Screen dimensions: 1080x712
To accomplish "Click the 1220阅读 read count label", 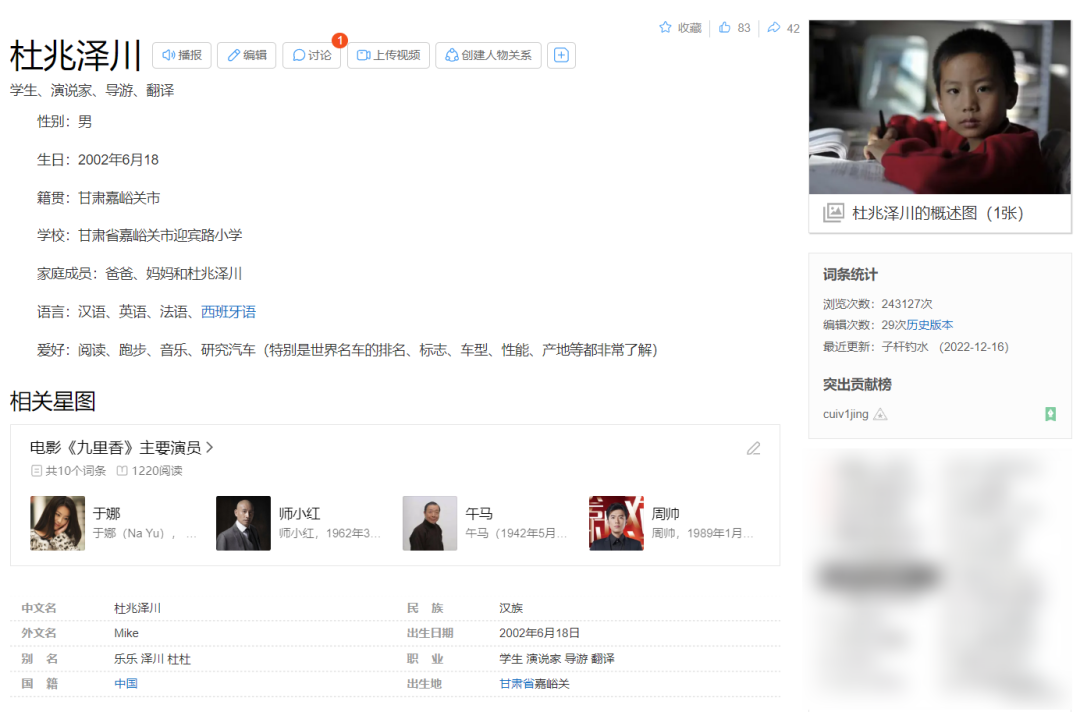I will pos(149,471).
